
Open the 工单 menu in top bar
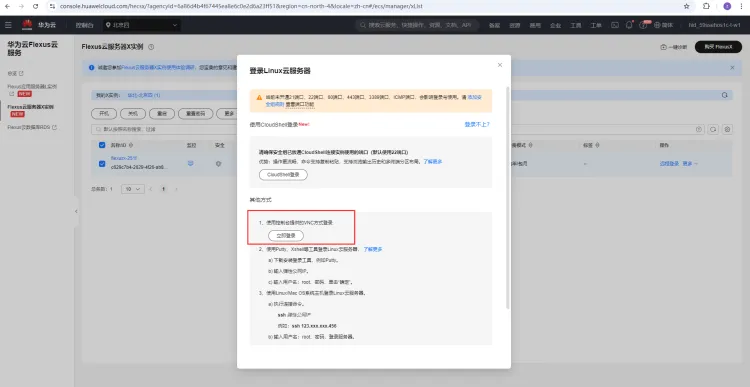pos(596,25)
